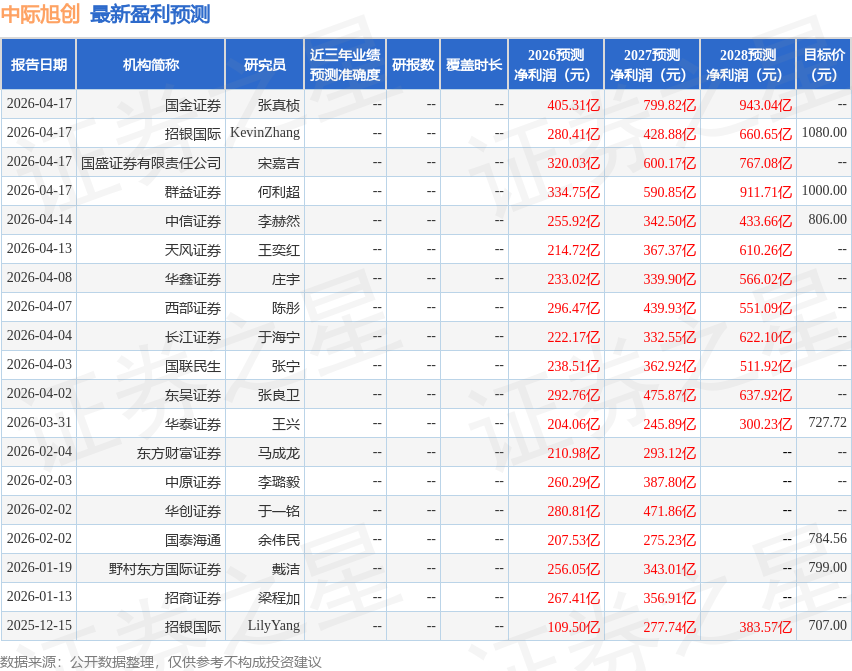Viewport: 852px width, 671px height.
Task: Select researcher 梁程加
Action: 279,598
